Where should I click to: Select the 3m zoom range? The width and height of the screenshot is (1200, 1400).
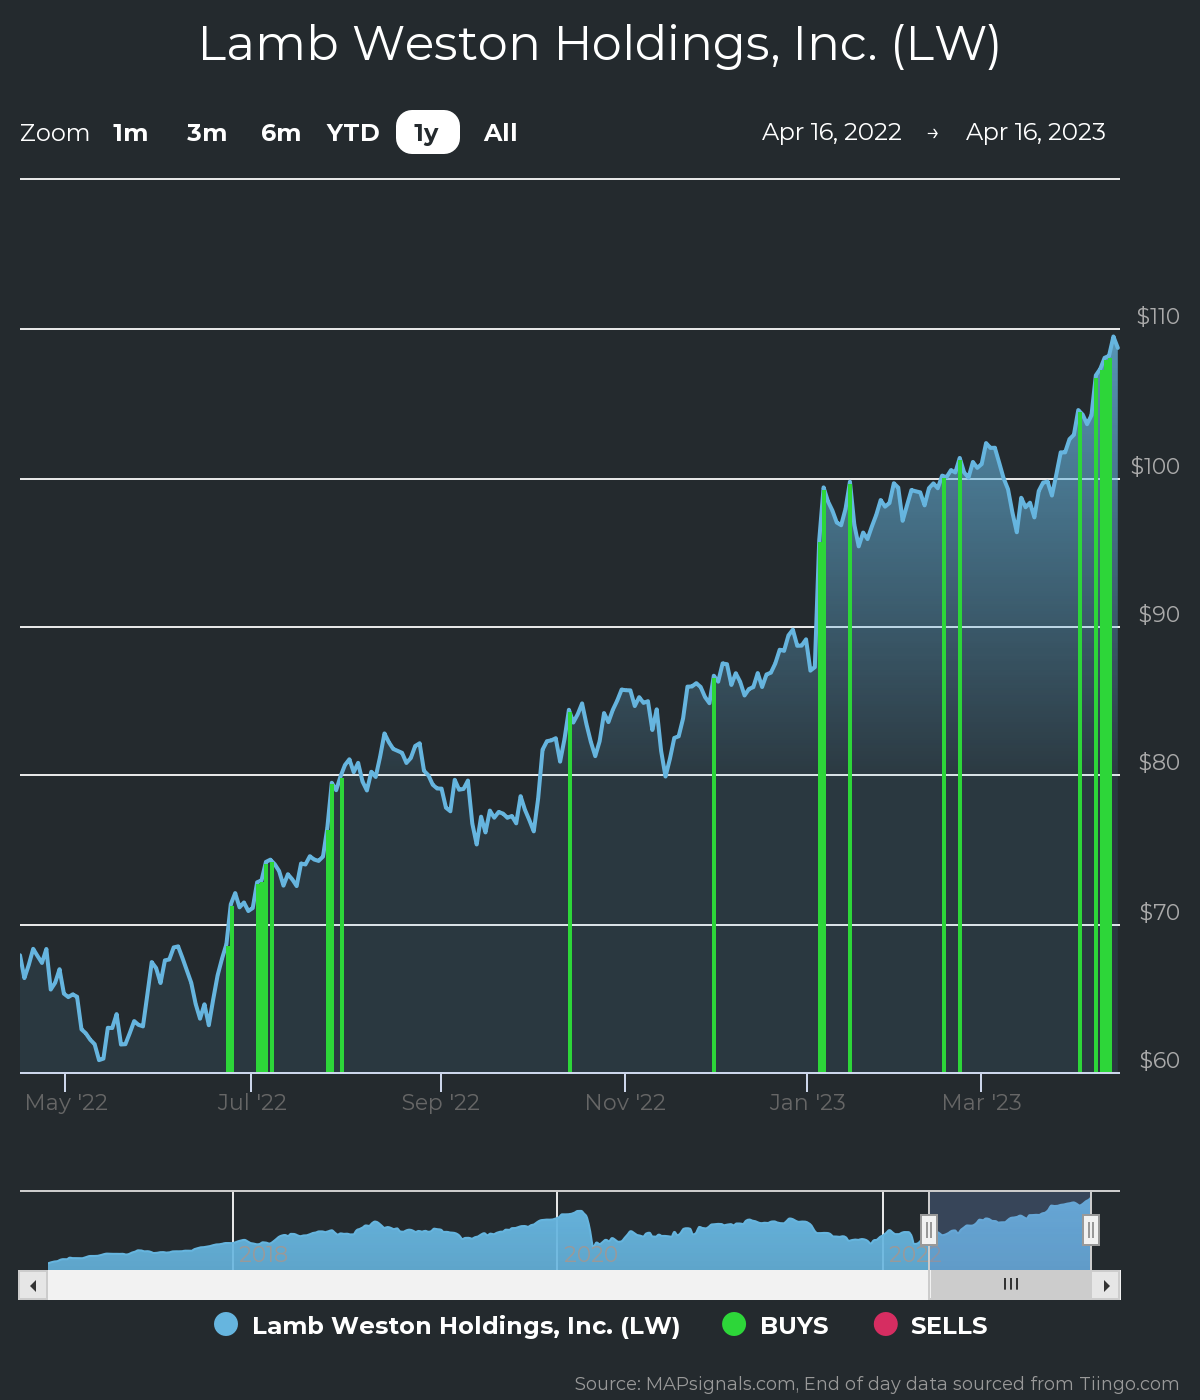pyautogui.click(x=207, y=132)
